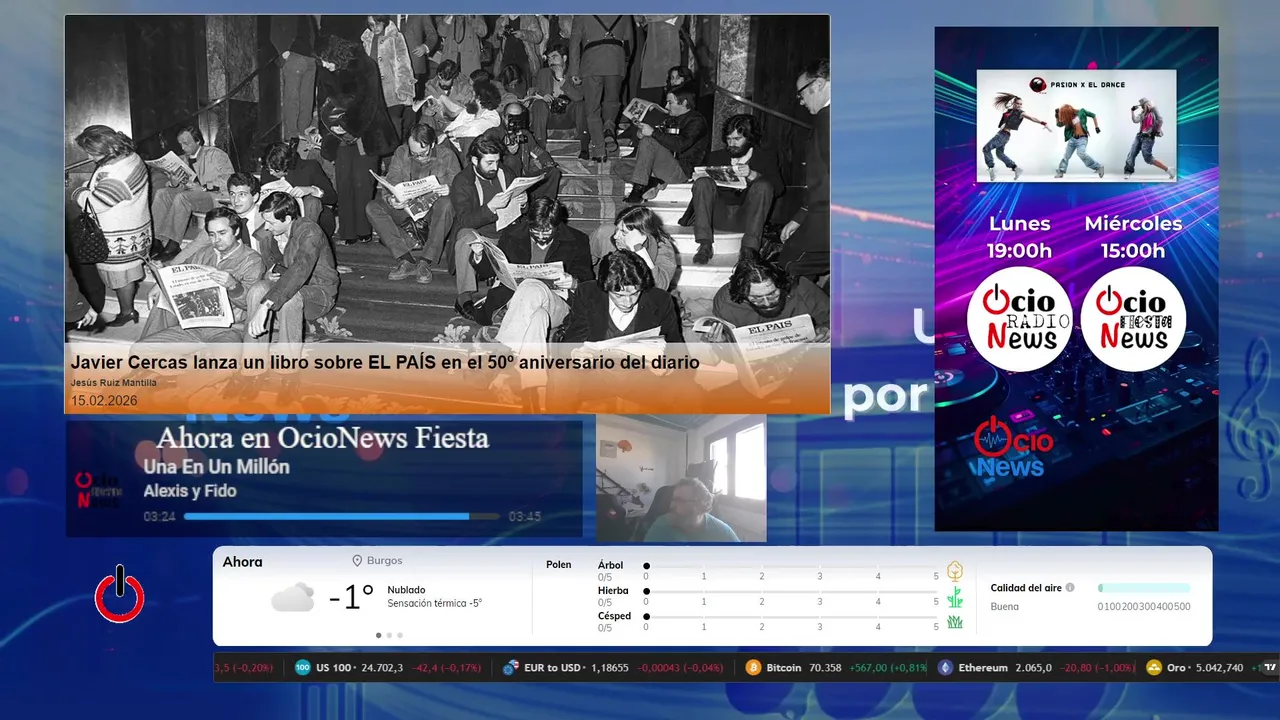Click the EUR to USD flag icon
This screenshot has width=1280, height=720.
pos(511,667)
